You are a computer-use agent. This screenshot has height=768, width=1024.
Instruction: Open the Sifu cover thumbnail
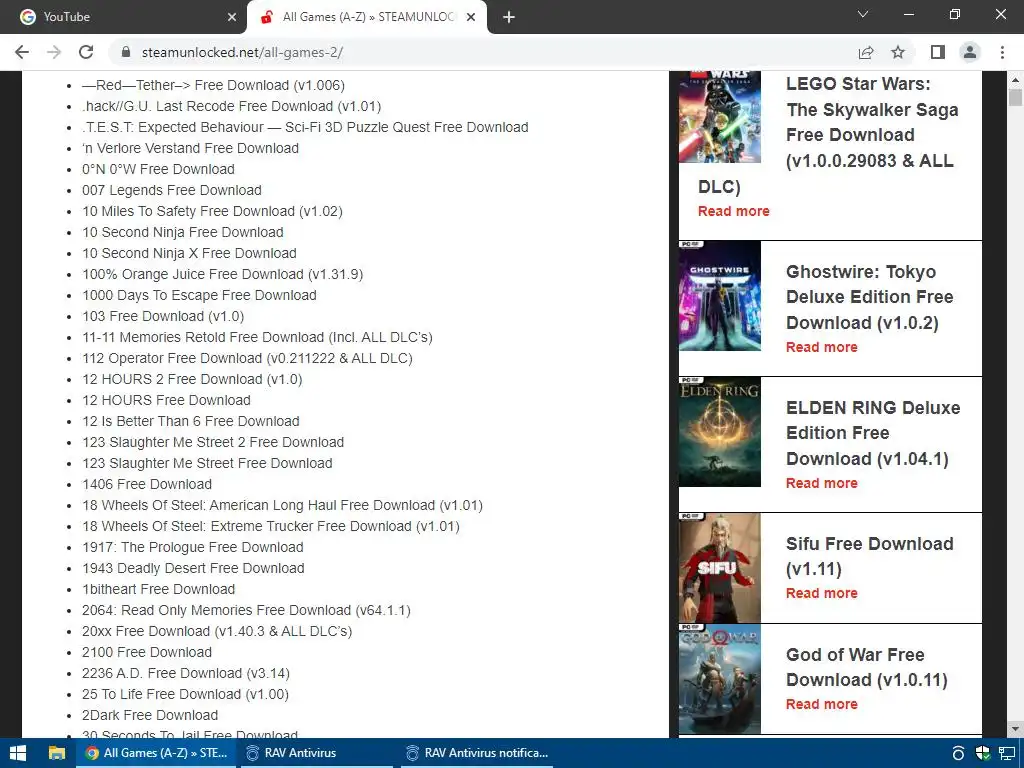point(720,568)
